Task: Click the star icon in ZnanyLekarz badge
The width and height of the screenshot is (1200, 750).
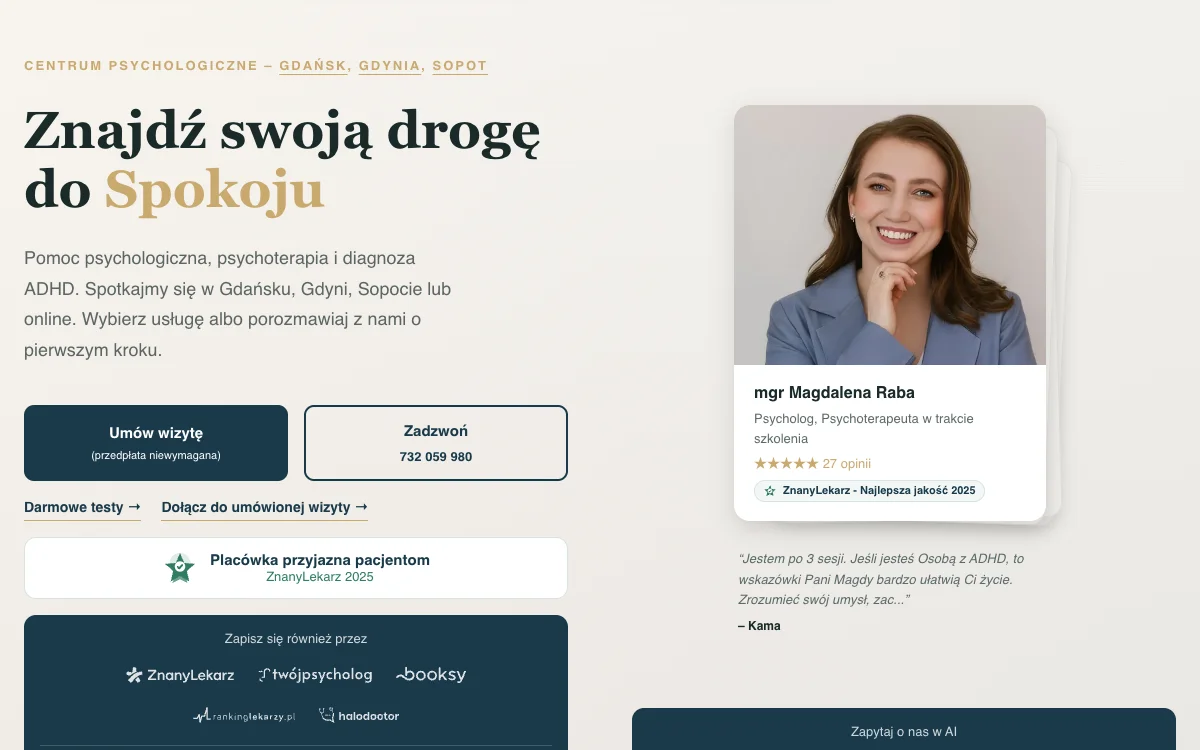Action: click(x=770, y=491)
